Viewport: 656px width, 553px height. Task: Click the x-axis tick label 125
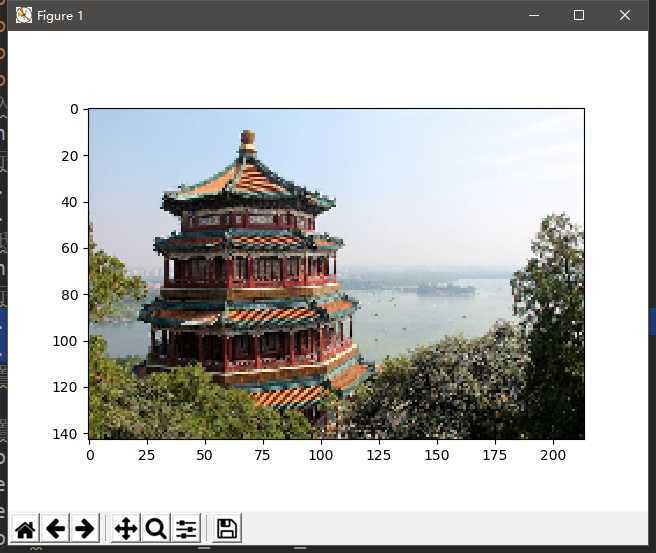point(379,455)
